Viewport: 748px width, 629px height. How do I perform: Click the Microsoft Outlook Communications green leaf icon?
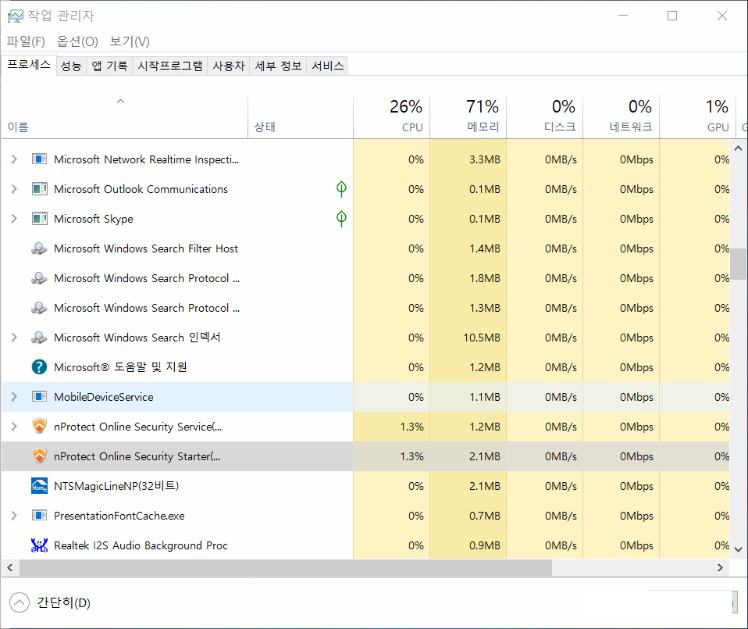[x=341, y=189]
